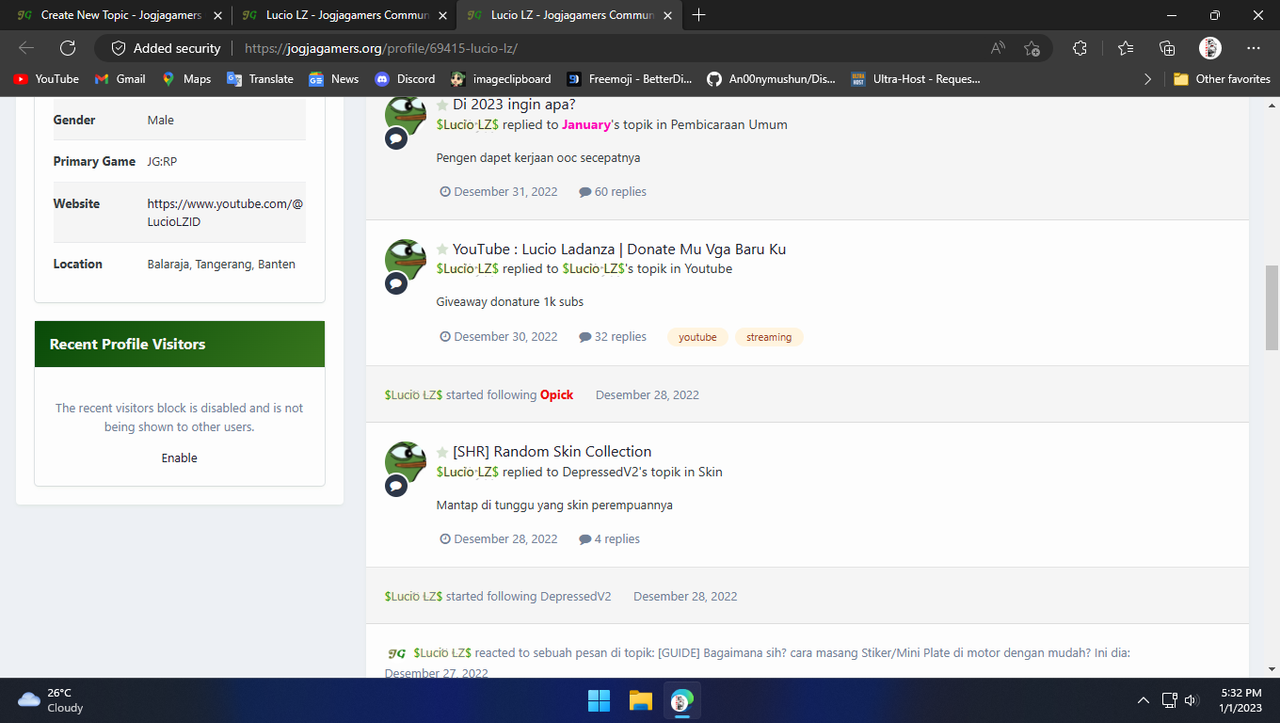Click star on YouTube Lucio Ladanza topic
The image size is (1280, 723).
tap(442, 249)
